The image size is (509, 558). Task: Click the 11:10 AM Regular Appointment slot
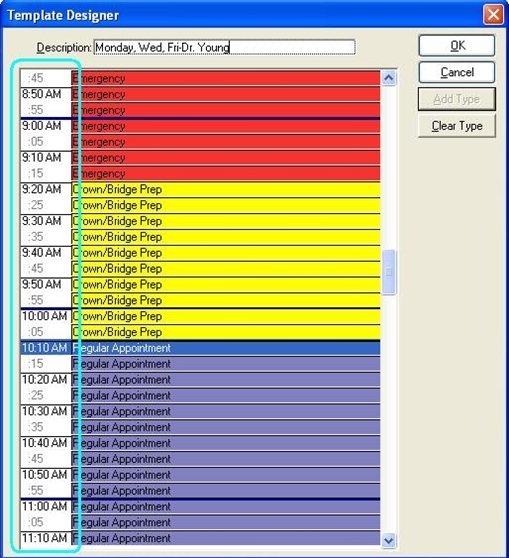(x=226, y=538)
